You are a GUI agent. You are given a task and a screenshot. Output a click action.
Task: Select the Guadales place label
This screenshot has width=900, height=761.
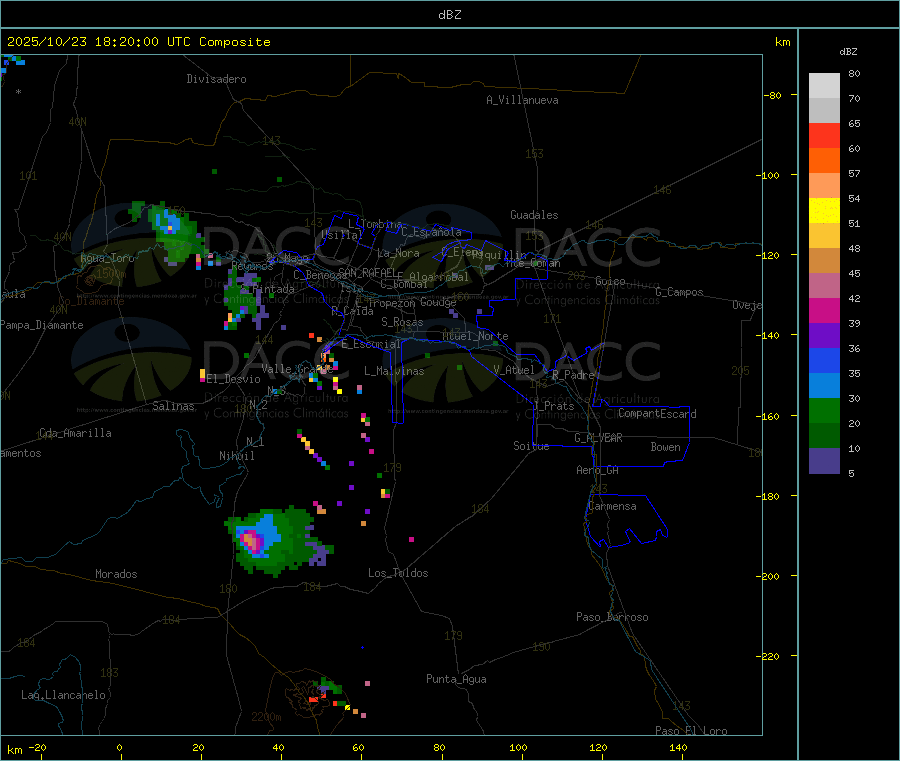(x=534, y=215)
